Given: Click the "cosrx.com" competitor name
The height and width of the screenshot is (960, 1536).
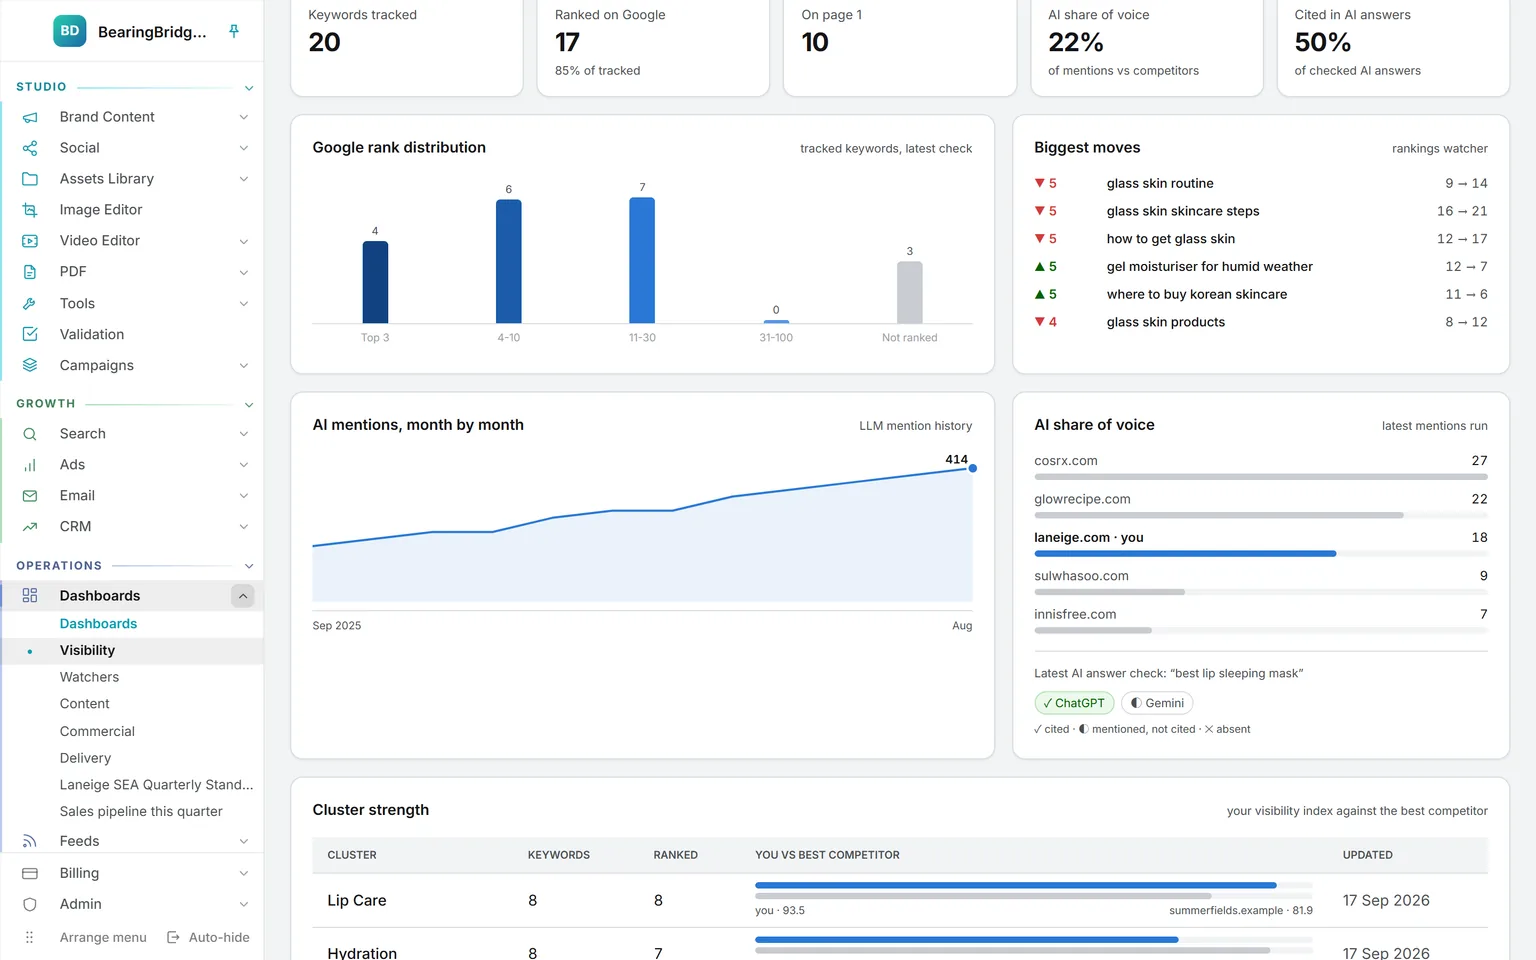Looking at the screenshot, I should point(1066,461).
